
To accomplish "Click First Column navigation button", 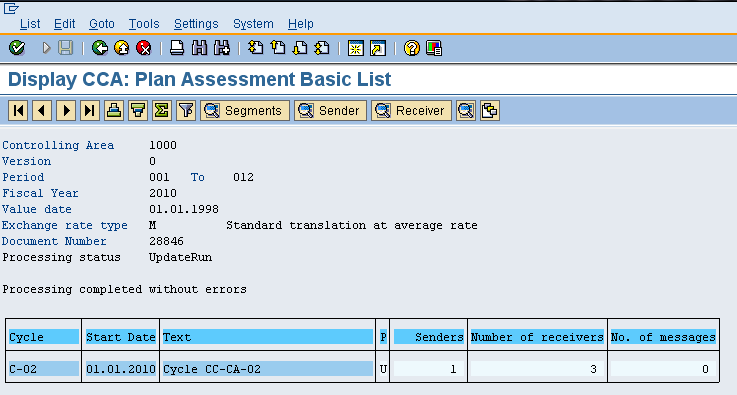I will pos(18,111).
